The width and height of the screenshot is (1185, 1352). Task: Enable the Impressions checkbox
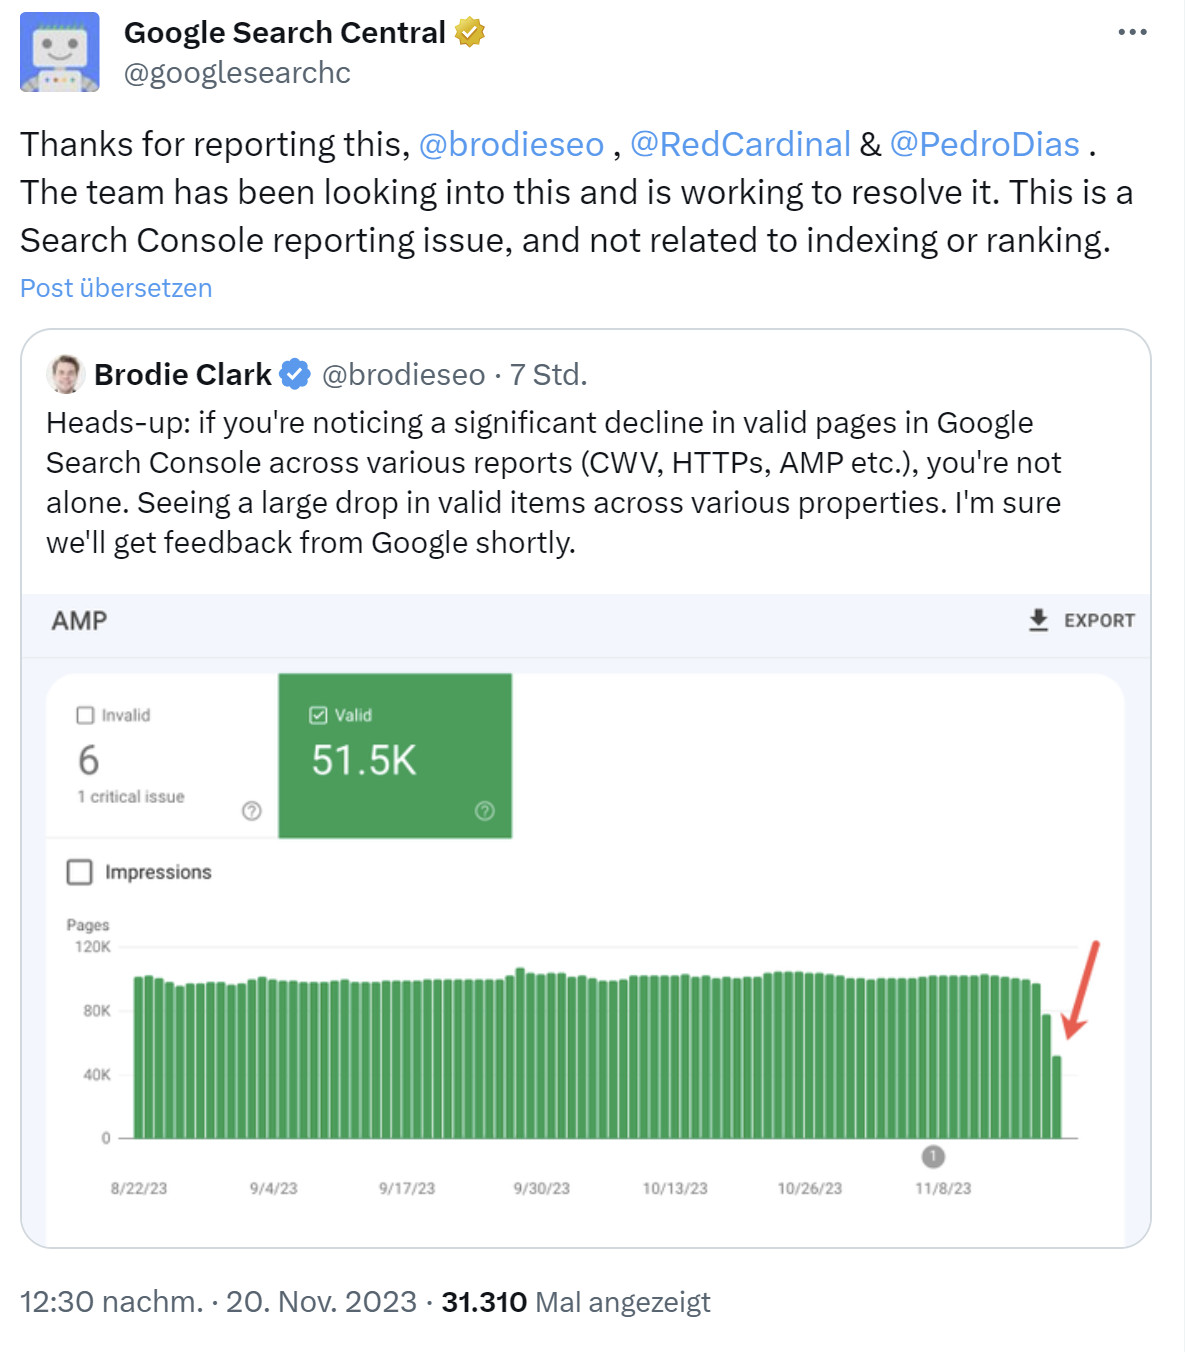tap(79, 871)
